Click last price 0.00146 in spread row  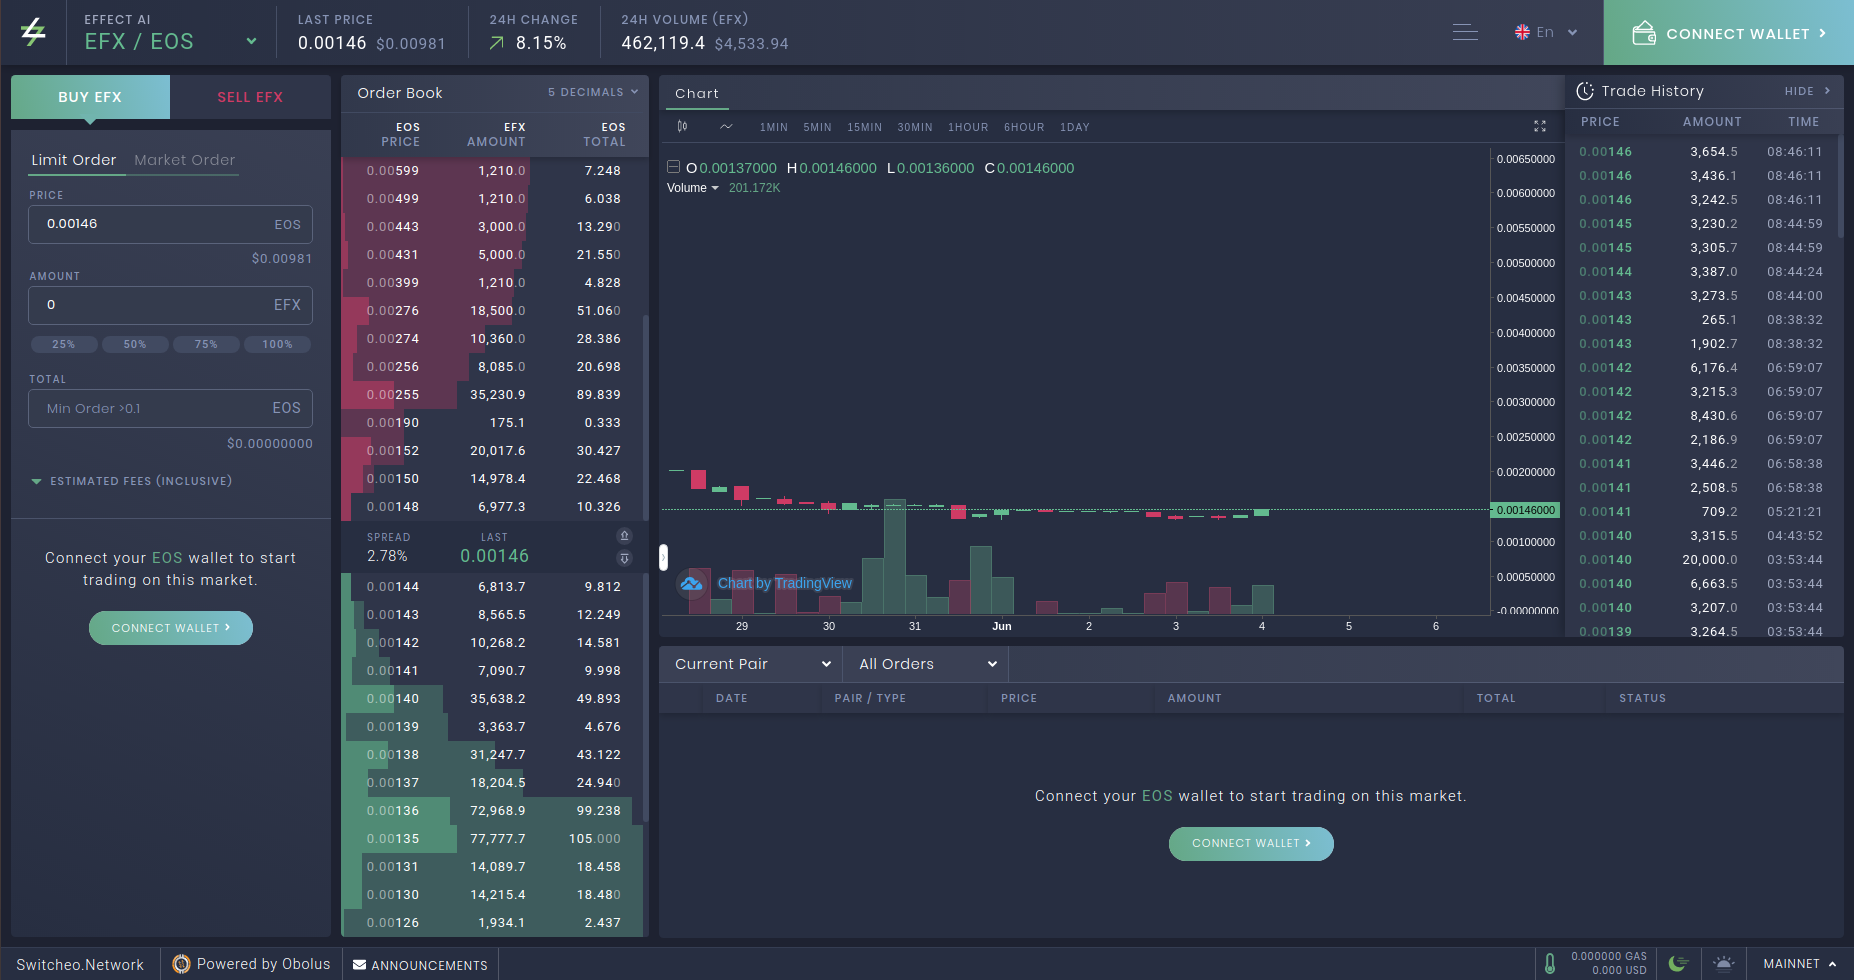coord(494,556)
